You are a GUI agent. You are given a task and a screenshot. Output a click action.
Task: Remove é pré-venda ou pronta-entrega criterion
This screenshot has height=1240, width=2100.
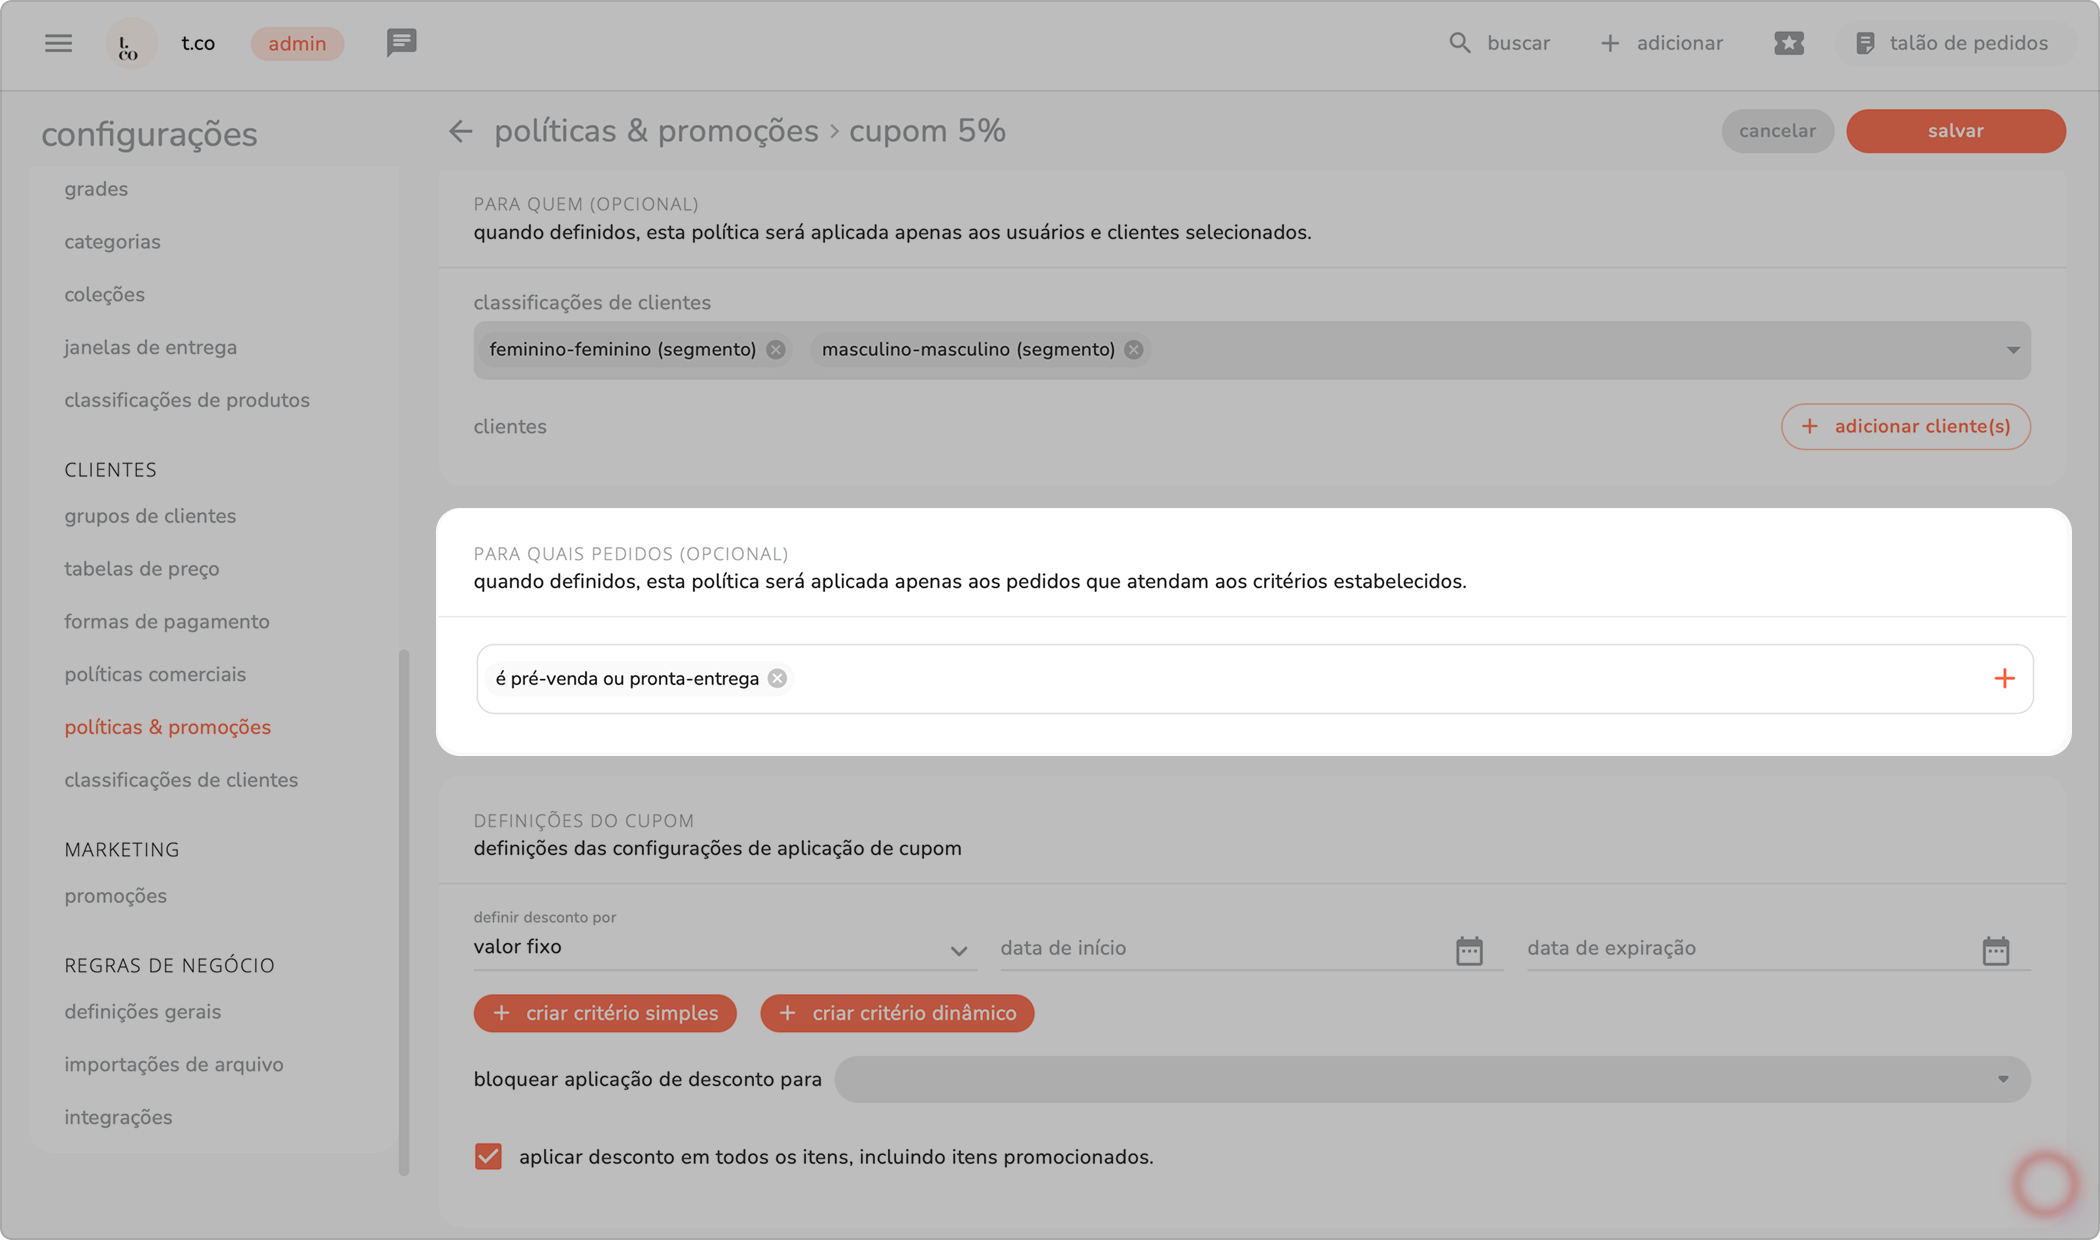pyautogui.click(x=777, y=679)
